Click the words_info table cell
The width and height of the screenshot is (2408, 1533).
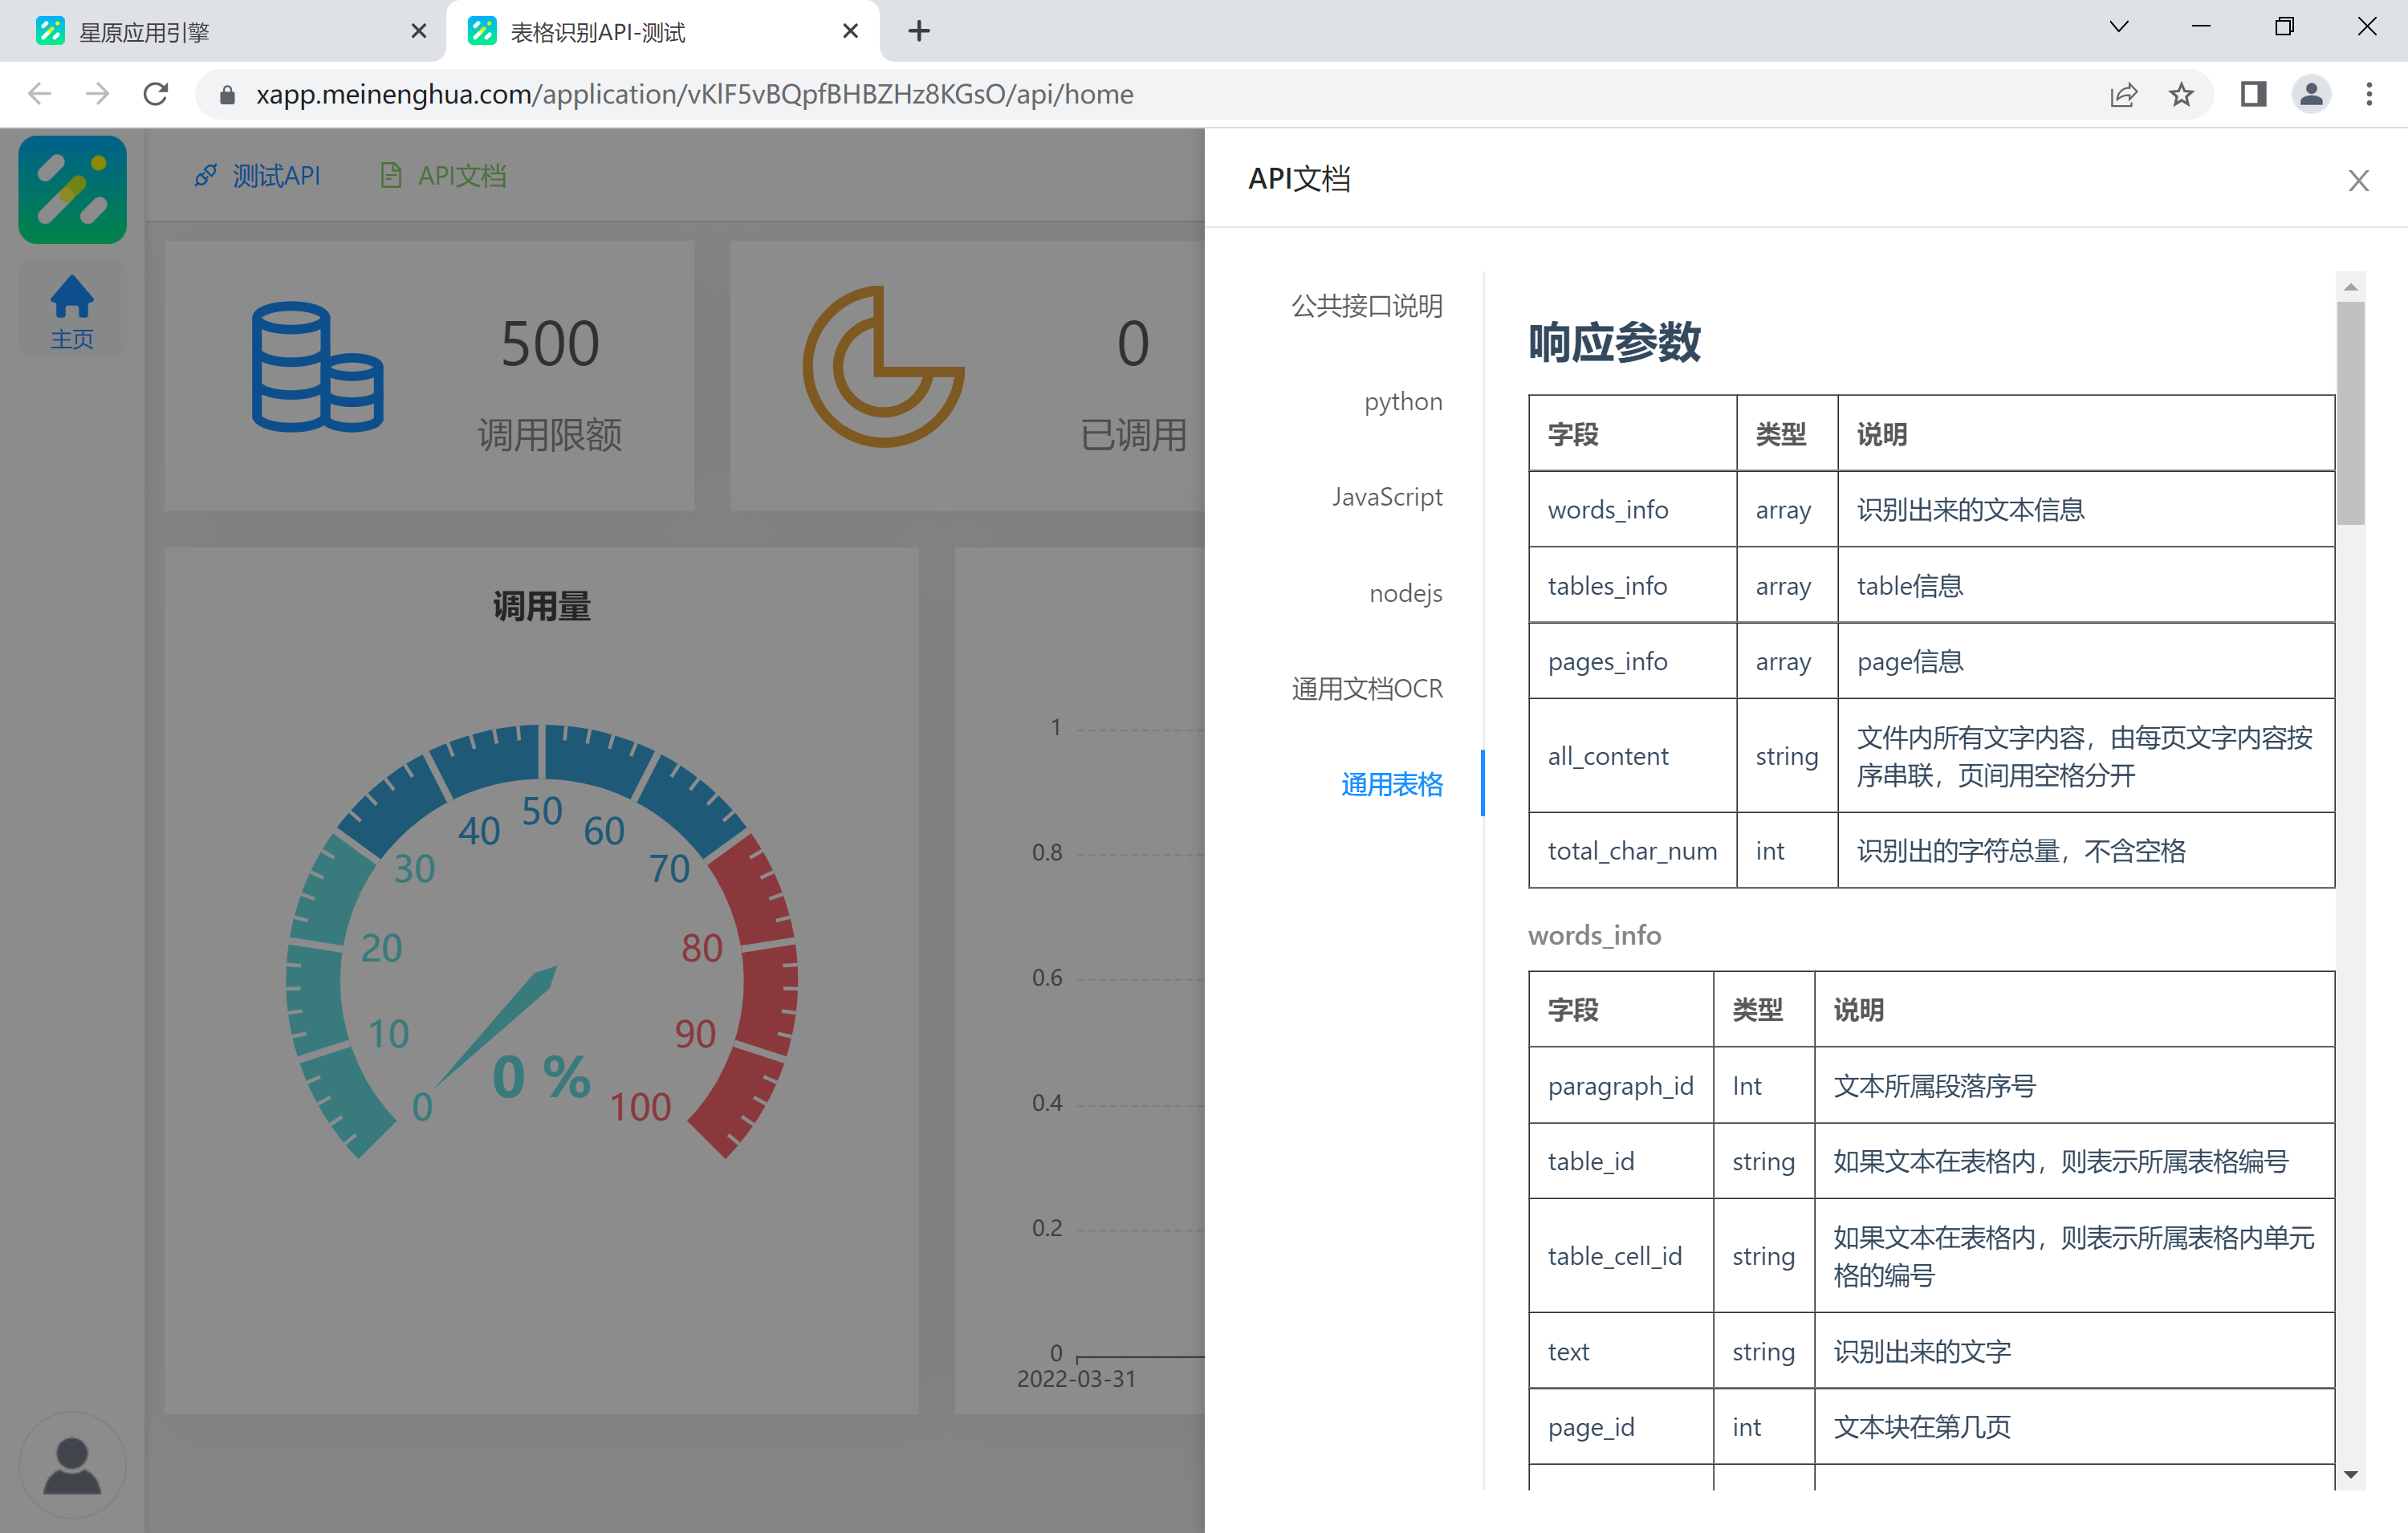click(1632, 509)
